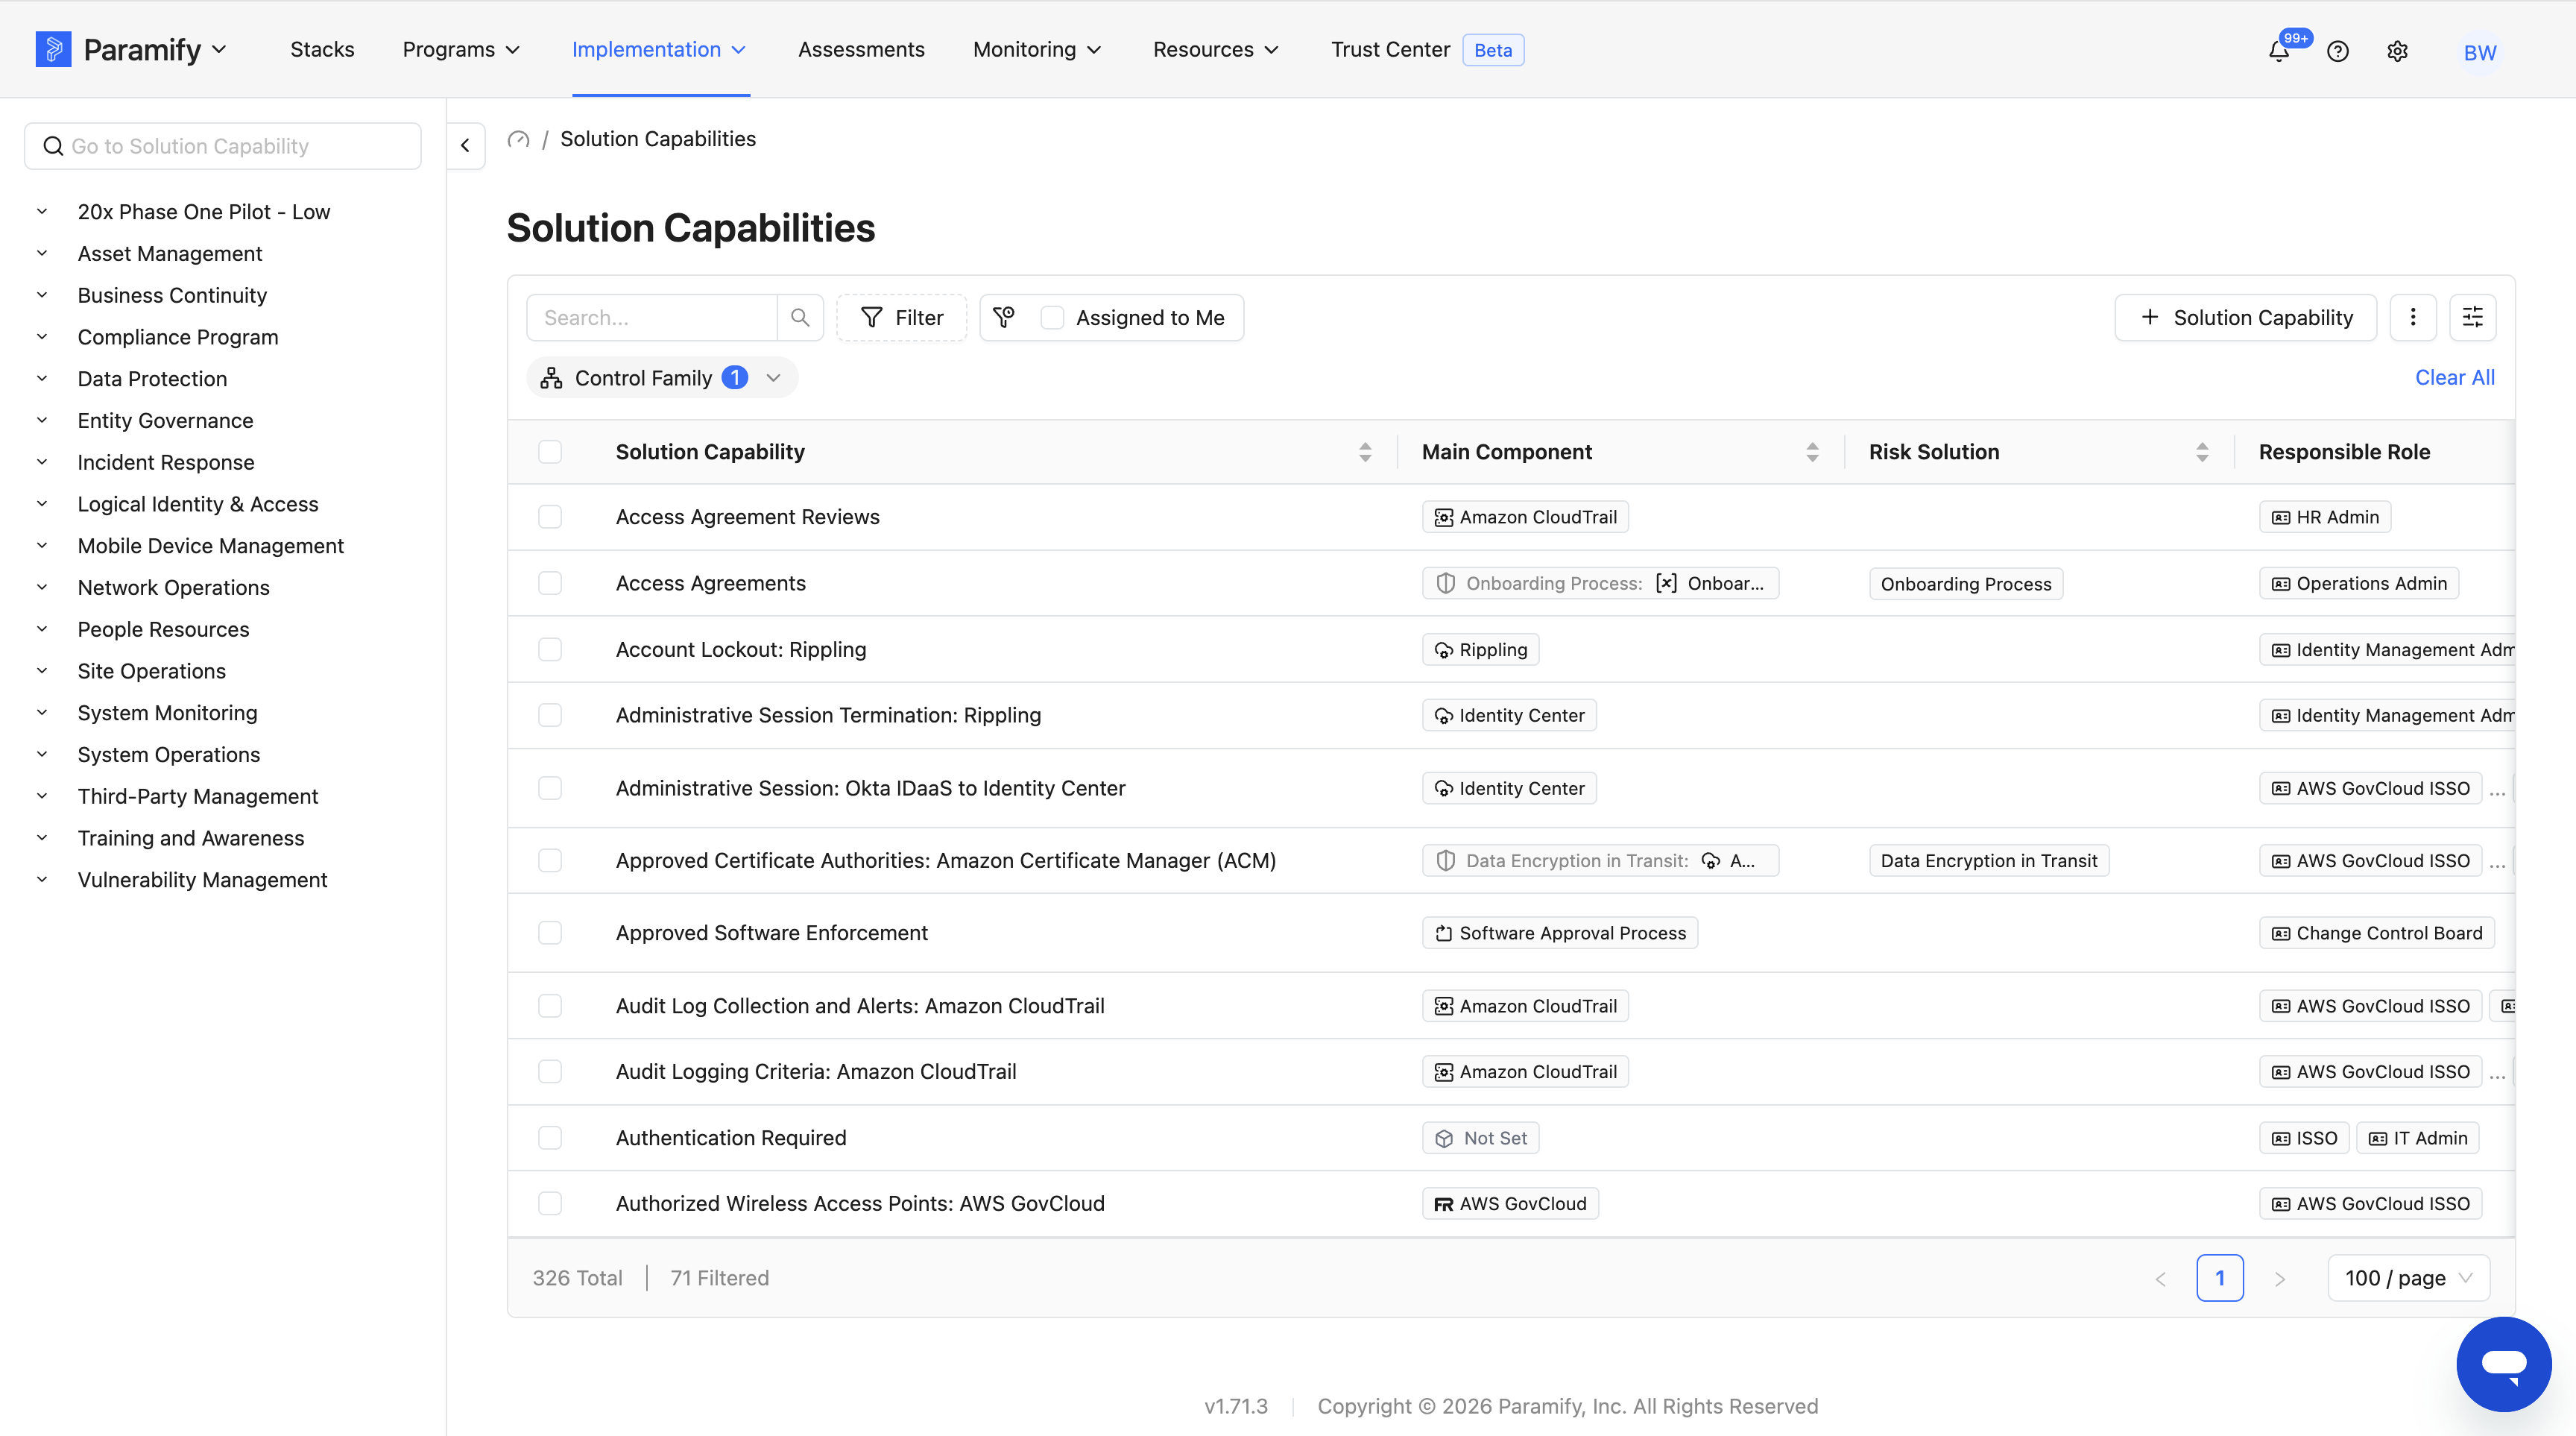Check the Access Agreements row checkbox
2576x1436 pixels.
[550, 583]
